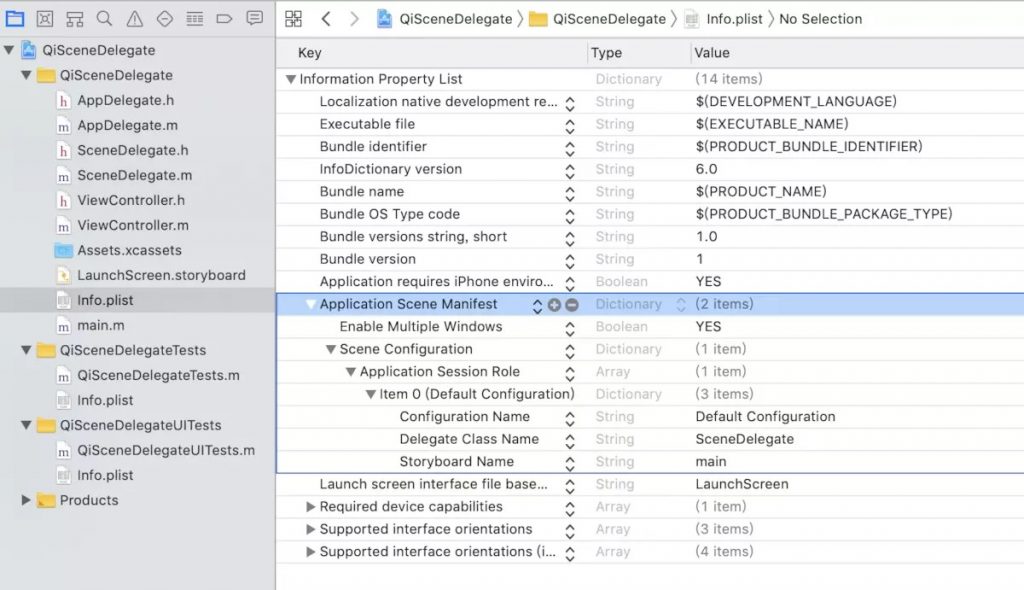
Task: Open the Breakpoint navigator icon
Action: (x=224, y=18)
